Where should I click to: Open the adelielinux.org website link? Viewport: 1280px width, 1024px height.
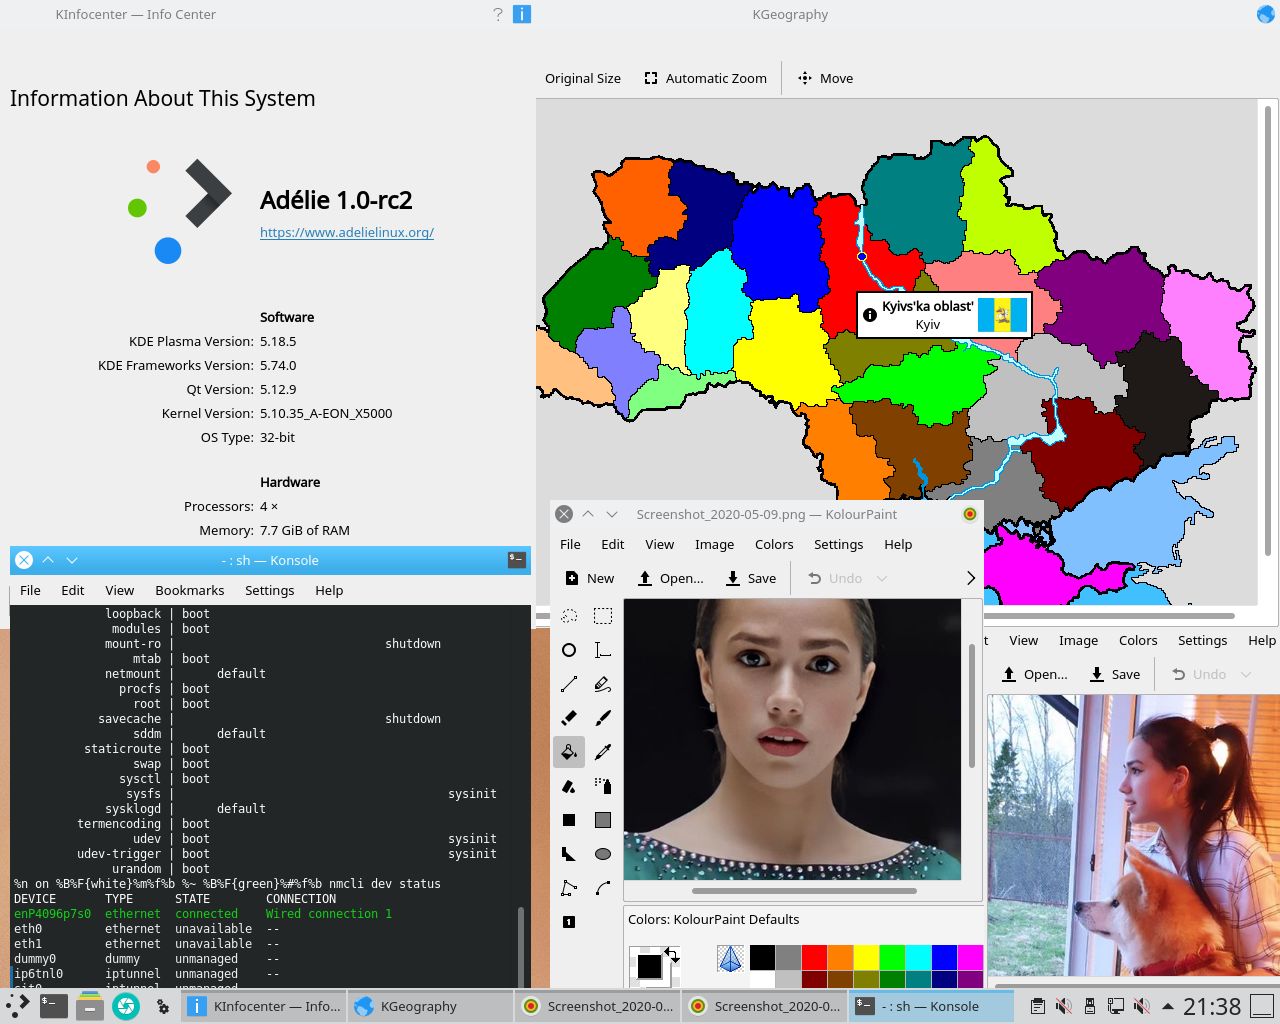coord(346,232)
